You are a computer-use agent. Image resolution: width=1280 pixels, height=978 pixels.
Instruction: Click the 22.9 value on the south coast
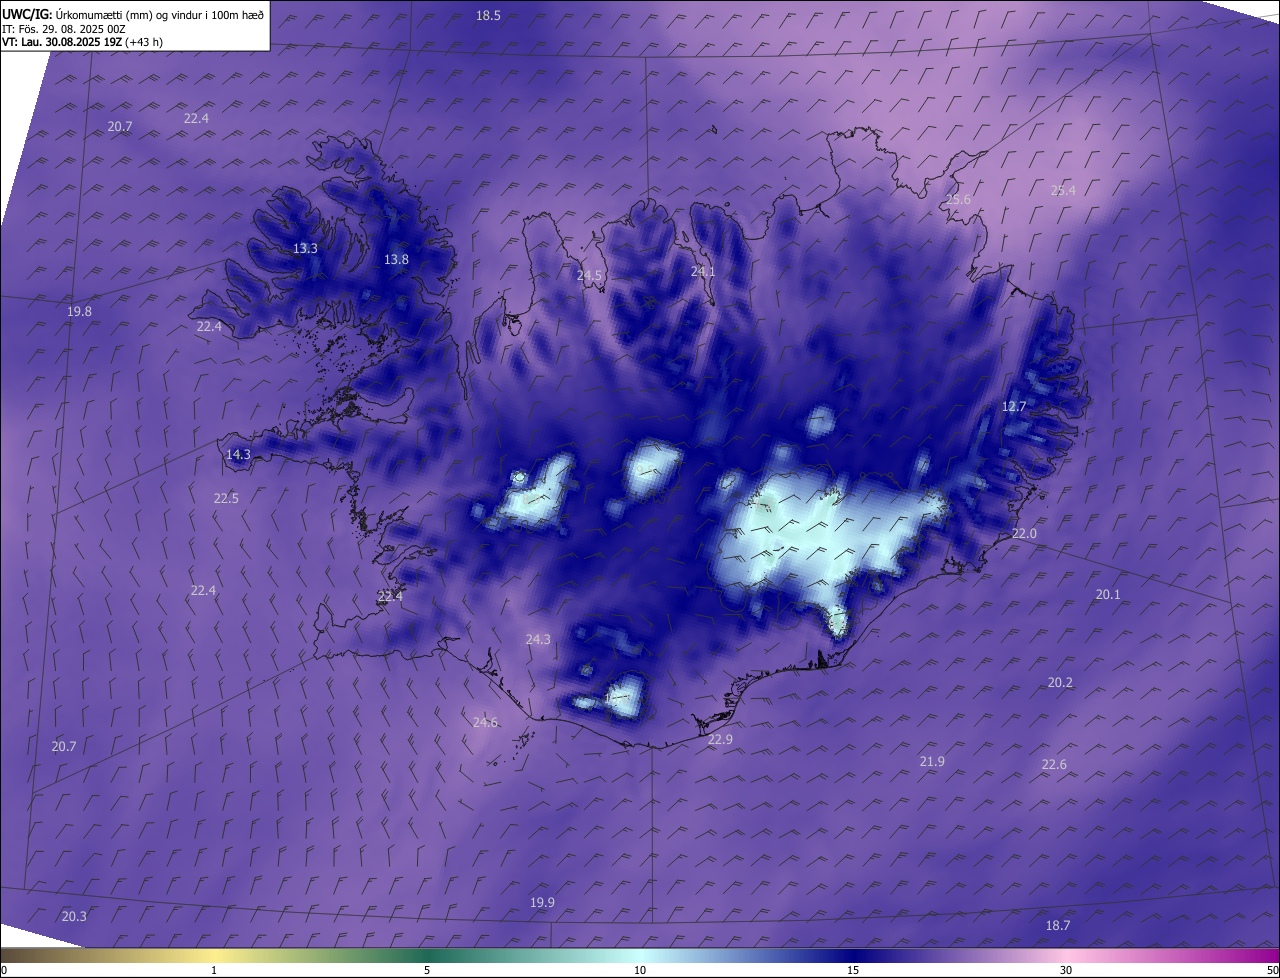point(720,739)
